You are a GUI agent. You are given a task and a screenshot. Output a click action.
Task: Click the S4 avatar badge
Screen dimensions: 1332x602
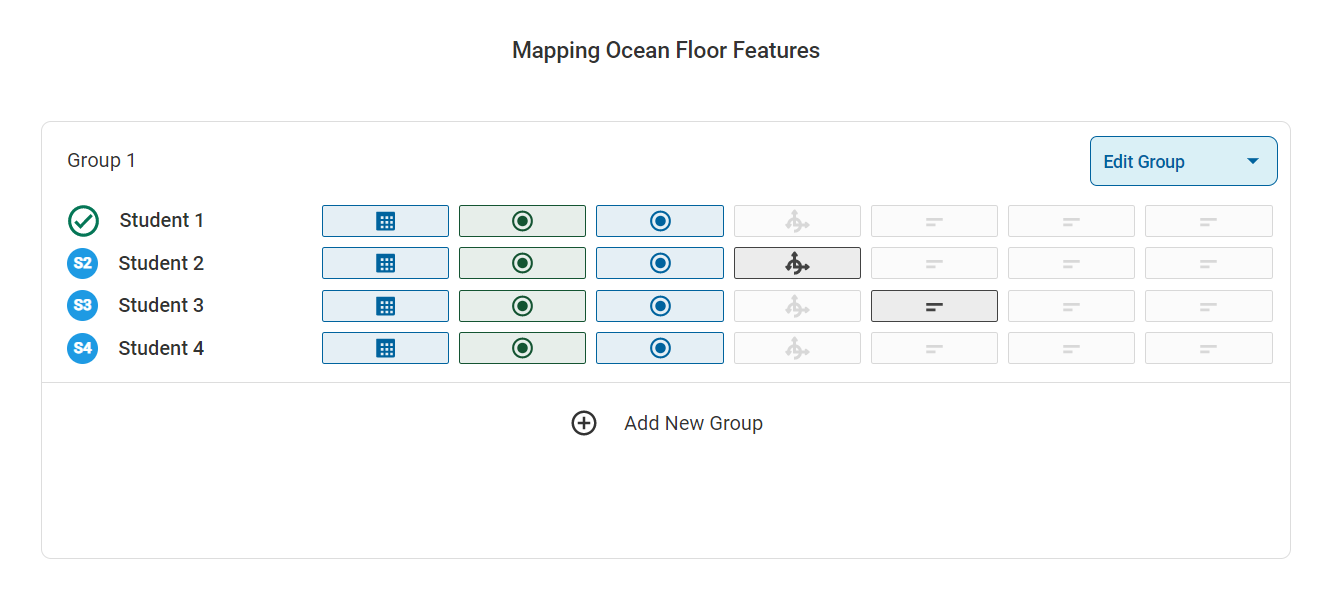click(83, 349)
